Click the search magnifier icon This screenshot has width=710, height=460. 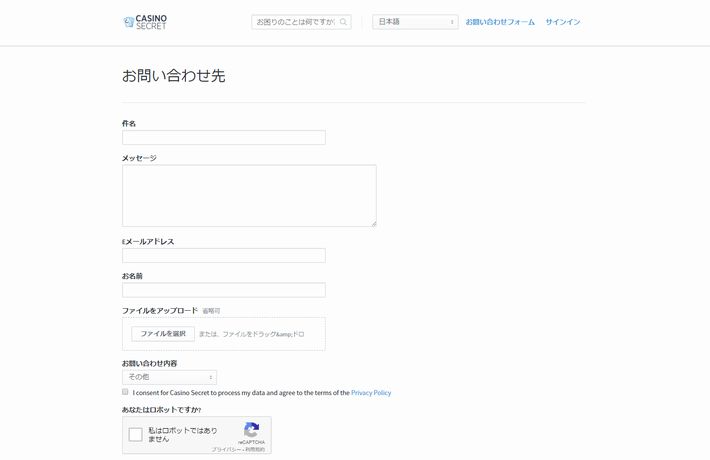point(343,22)
